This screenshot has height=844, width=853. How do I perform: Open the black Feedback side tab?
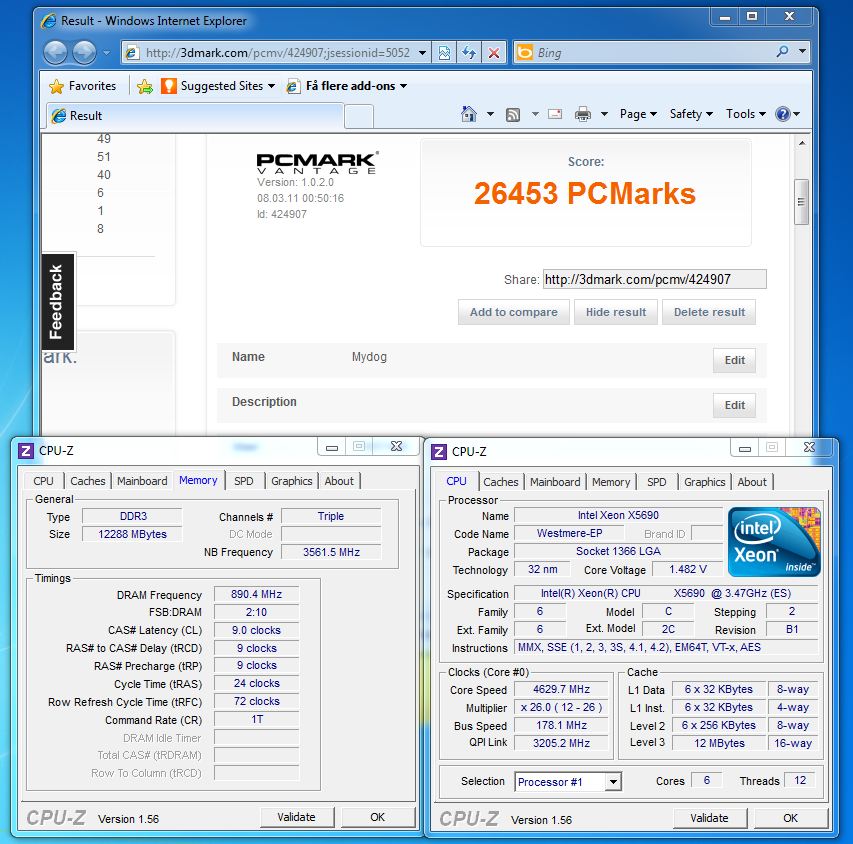58,301
